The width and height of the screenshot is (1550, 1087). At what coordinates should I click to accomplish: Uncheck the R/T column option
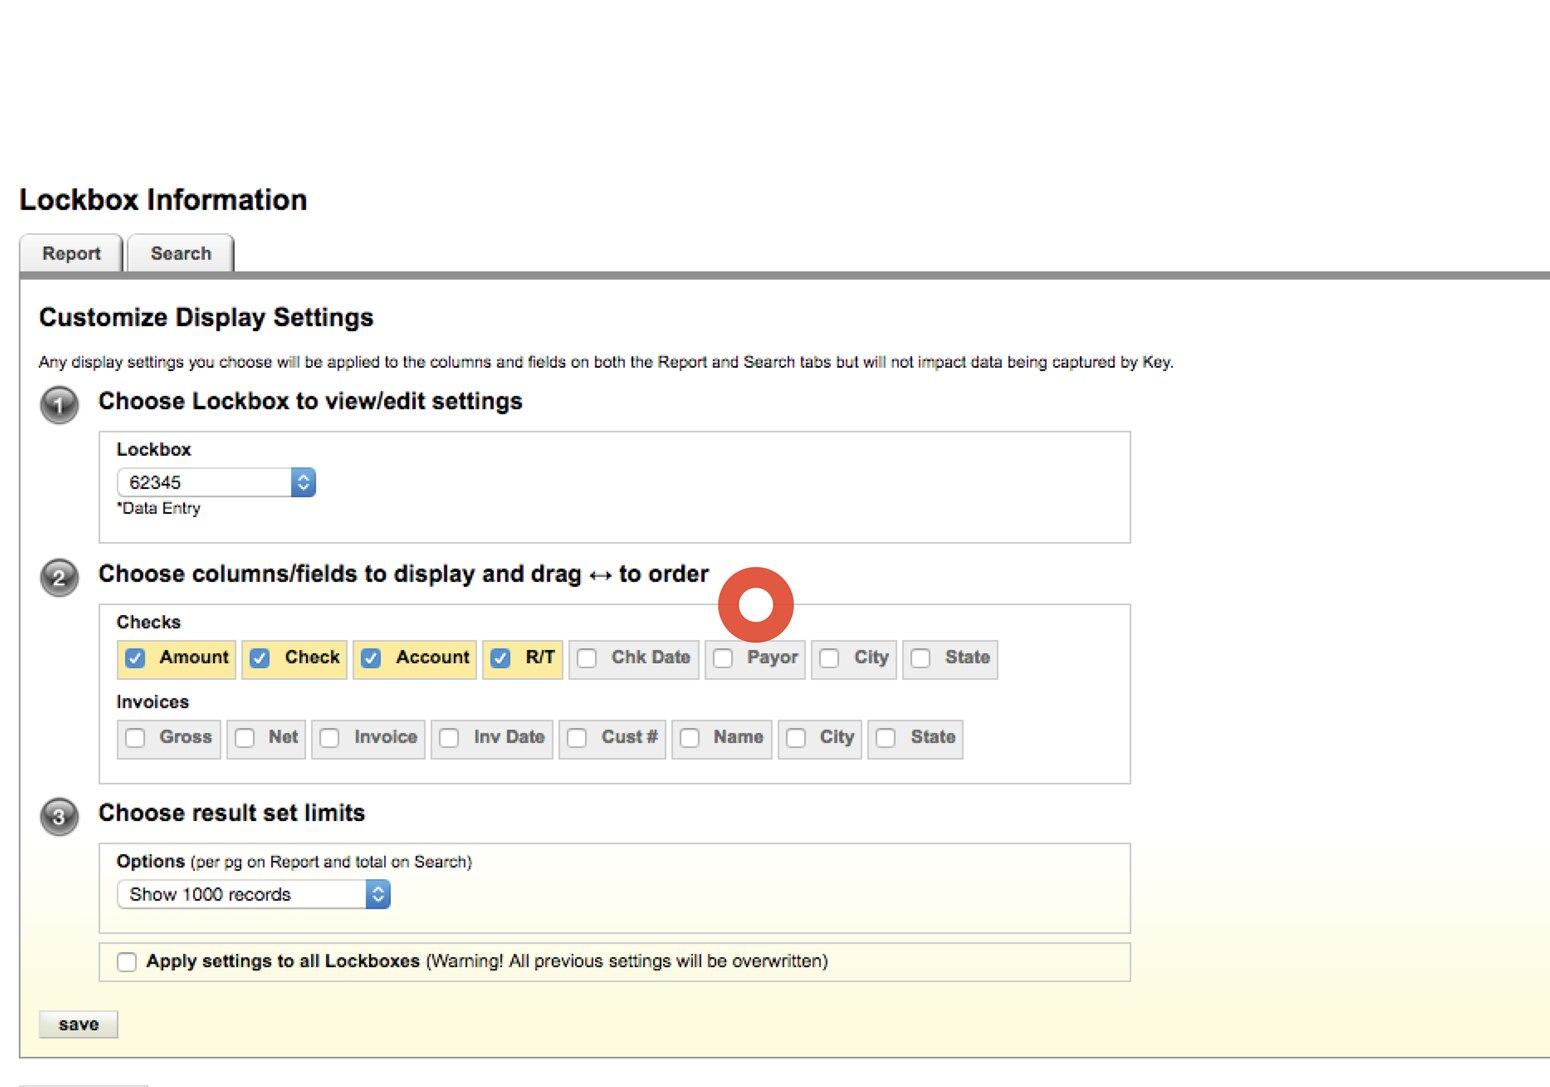point(500,658)
